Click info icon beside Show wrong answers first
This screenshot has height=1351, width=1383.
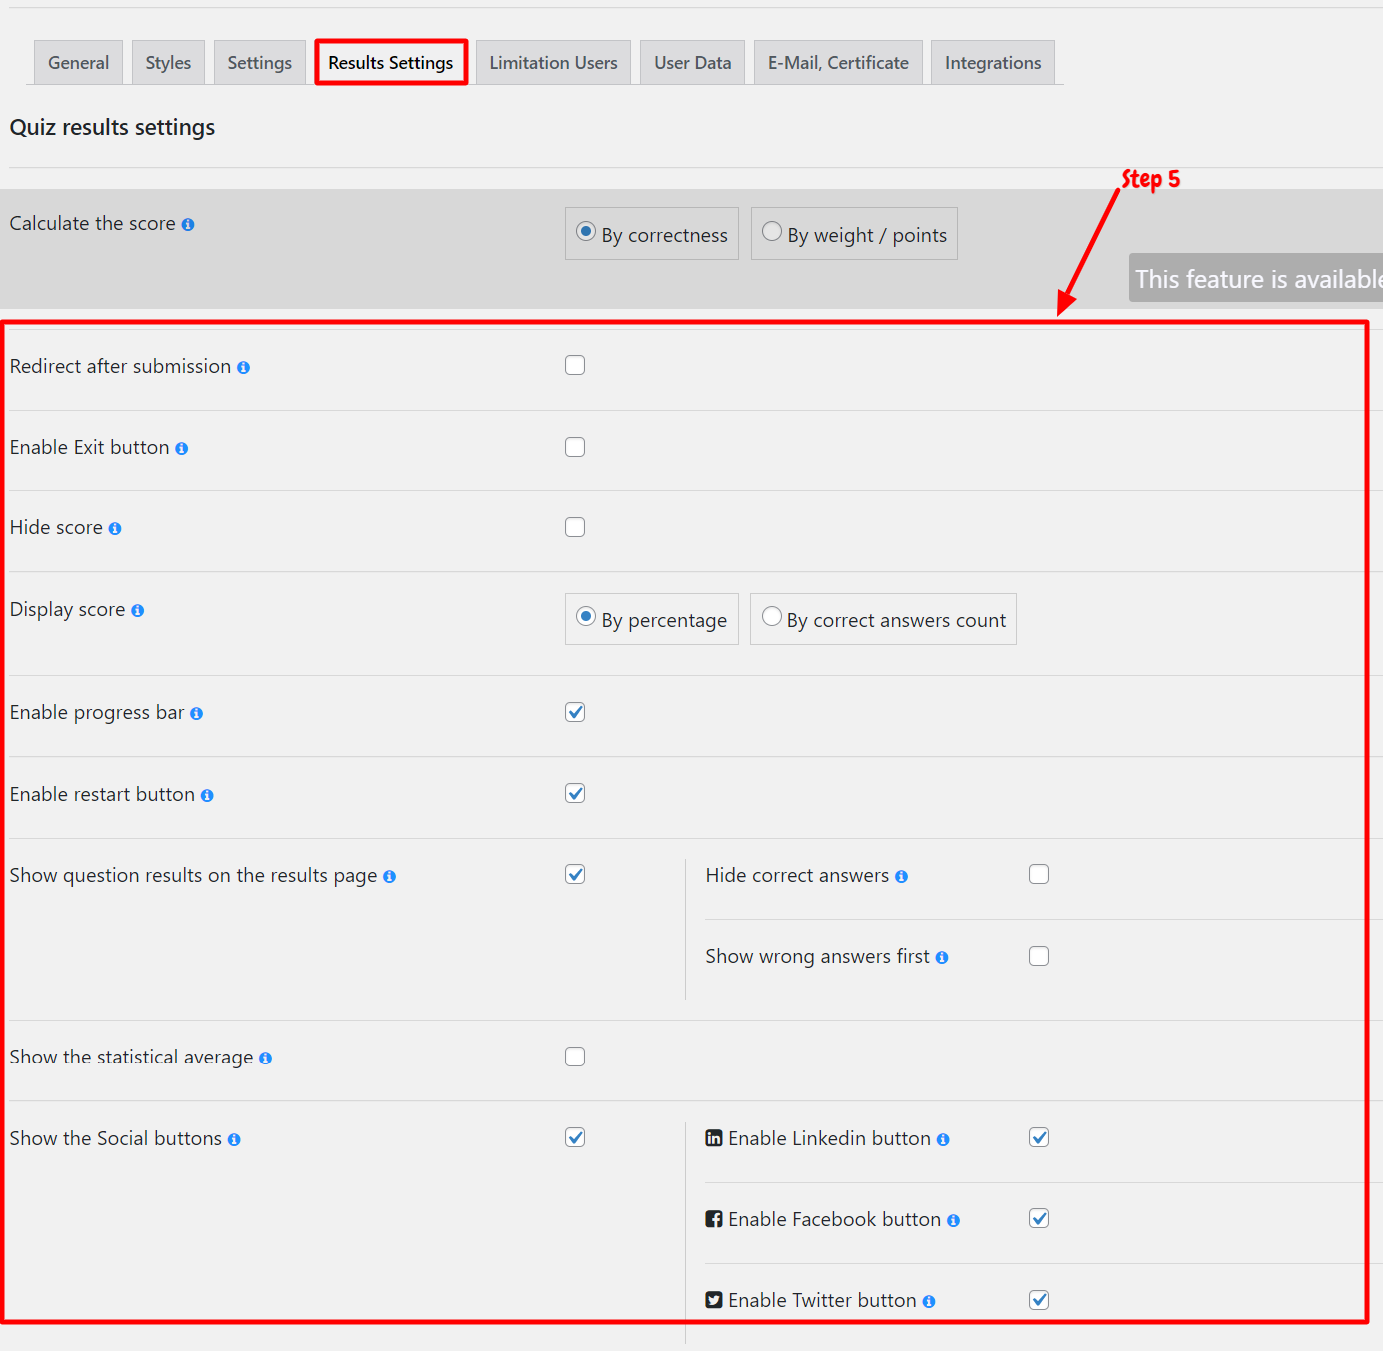[x=942, y=958]
